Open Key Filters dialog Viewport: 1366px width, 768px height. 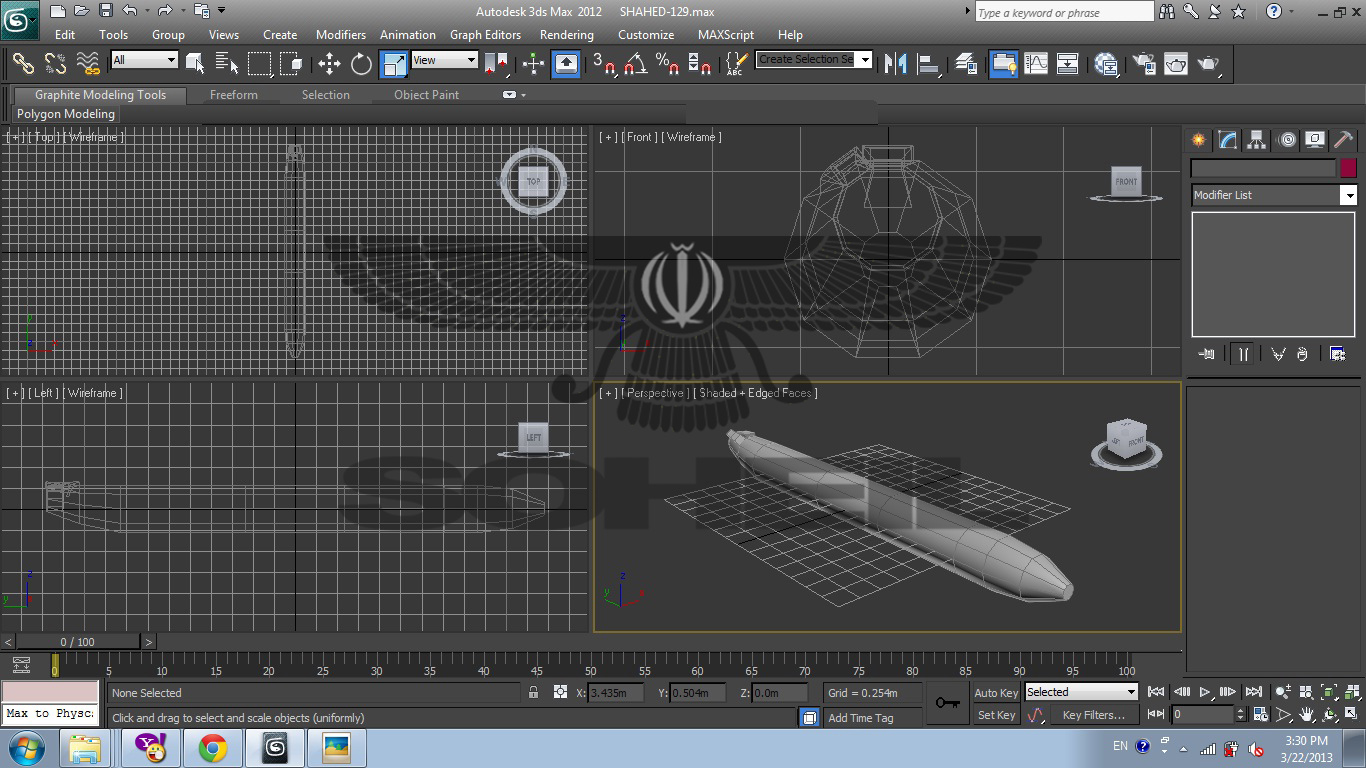[x=1093, y=715]
